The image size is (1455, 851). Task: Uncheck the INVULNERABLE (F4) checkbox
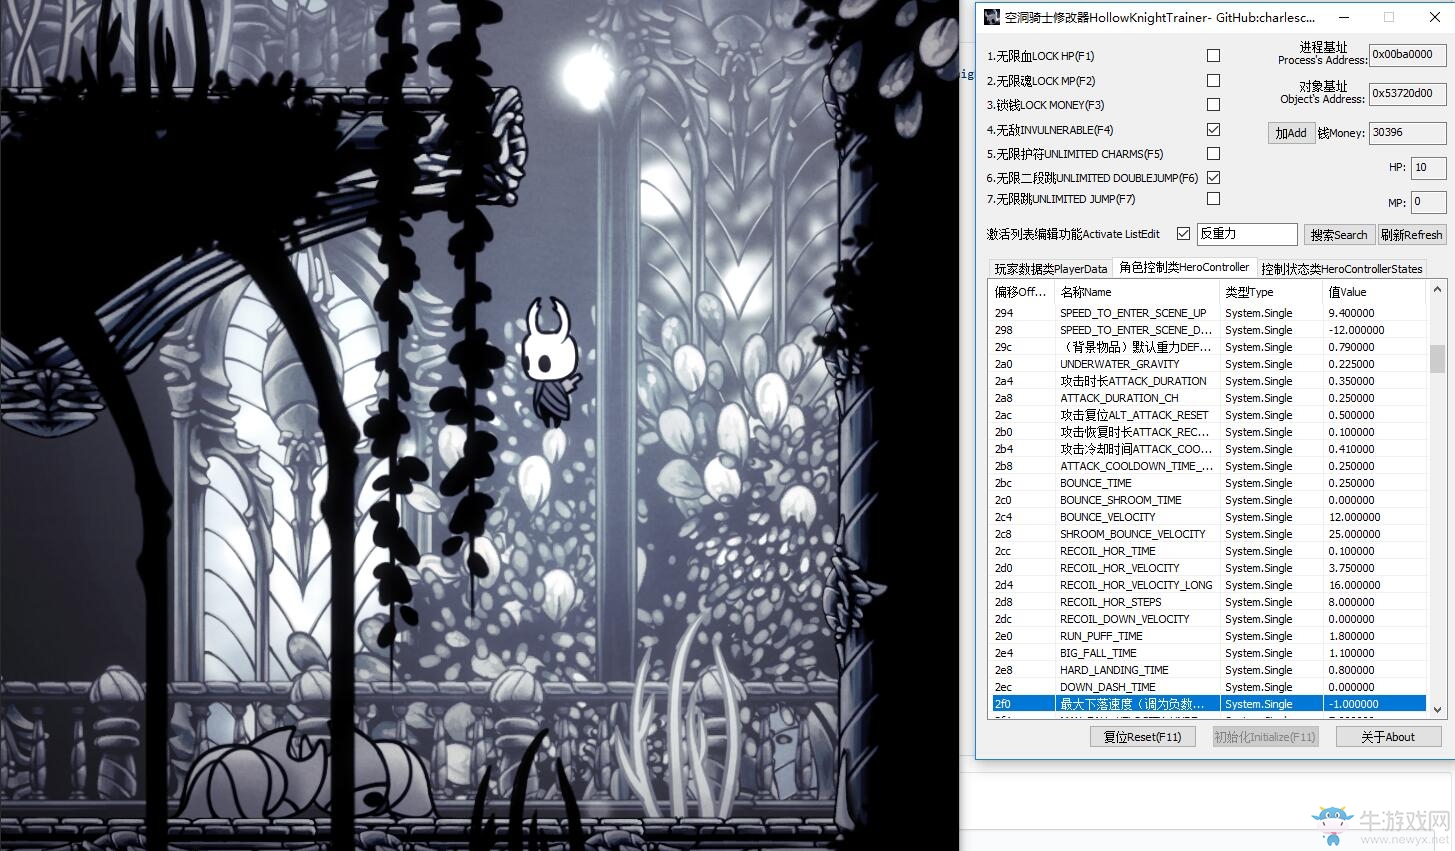(x=1213, y=129)
